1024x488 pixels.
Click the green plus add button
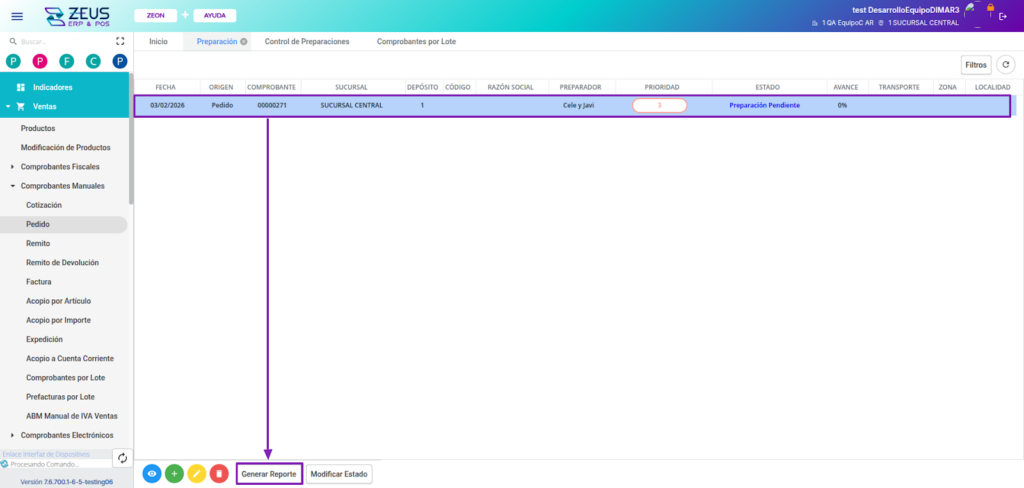tap(174, 474)
